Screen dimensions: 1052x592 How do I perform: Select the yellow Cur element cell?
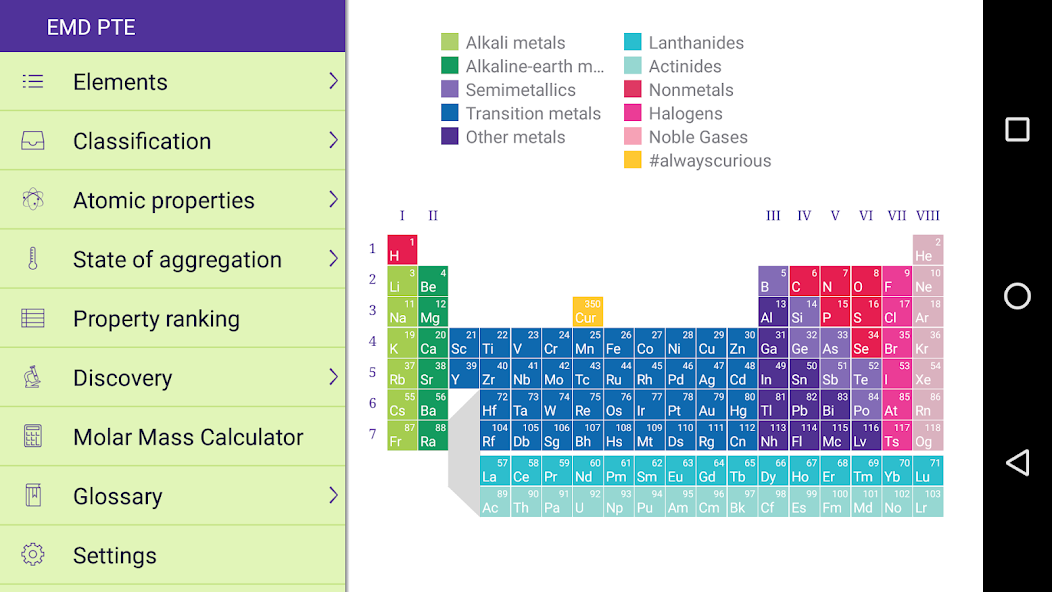[x=588, y=311]
